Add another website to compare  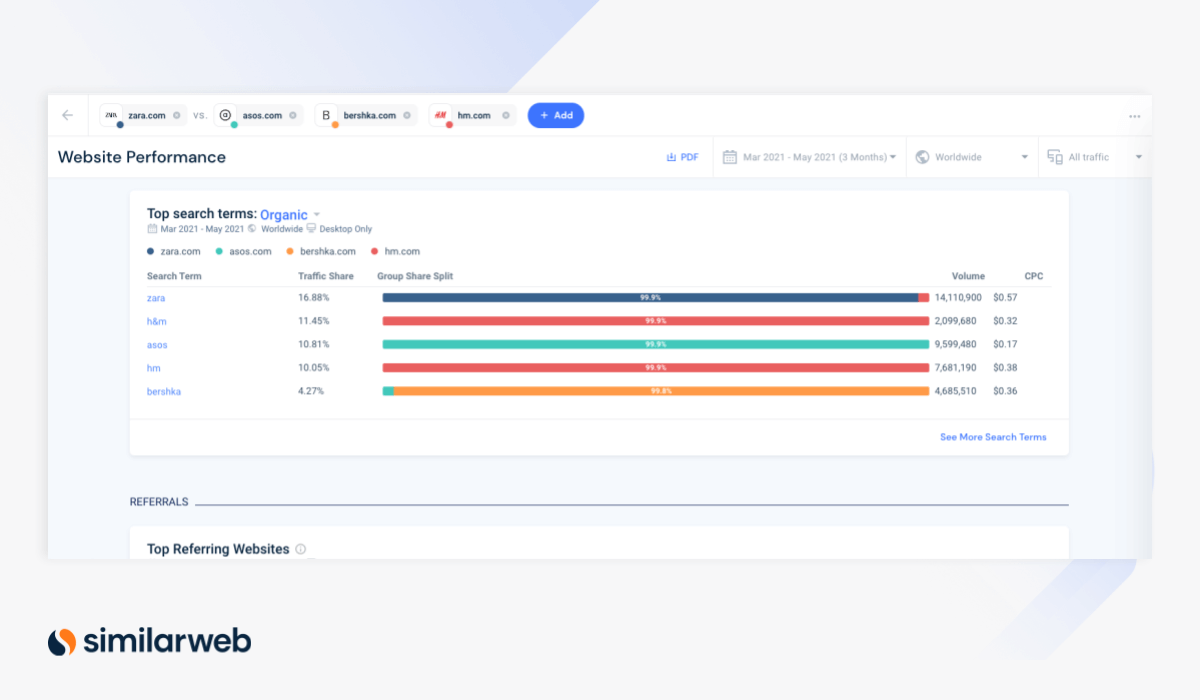point(556,115)
